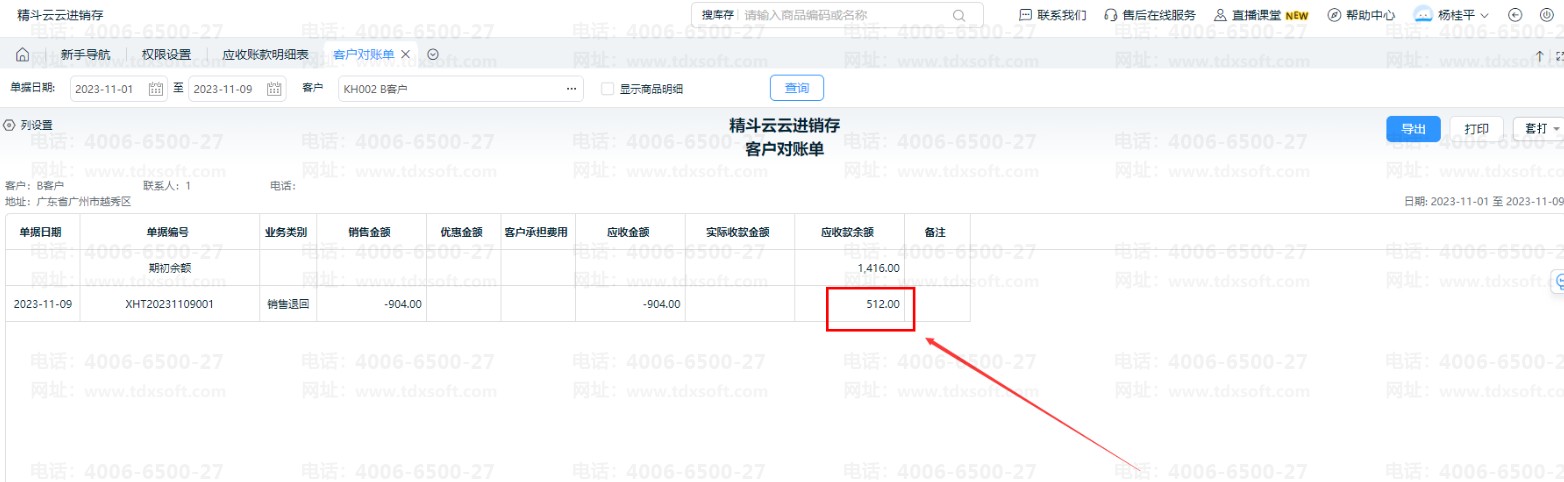Open 售后在线服务 headset support
The width and height of the screenshot is (1564, 482).
[x=1149, y=15]
